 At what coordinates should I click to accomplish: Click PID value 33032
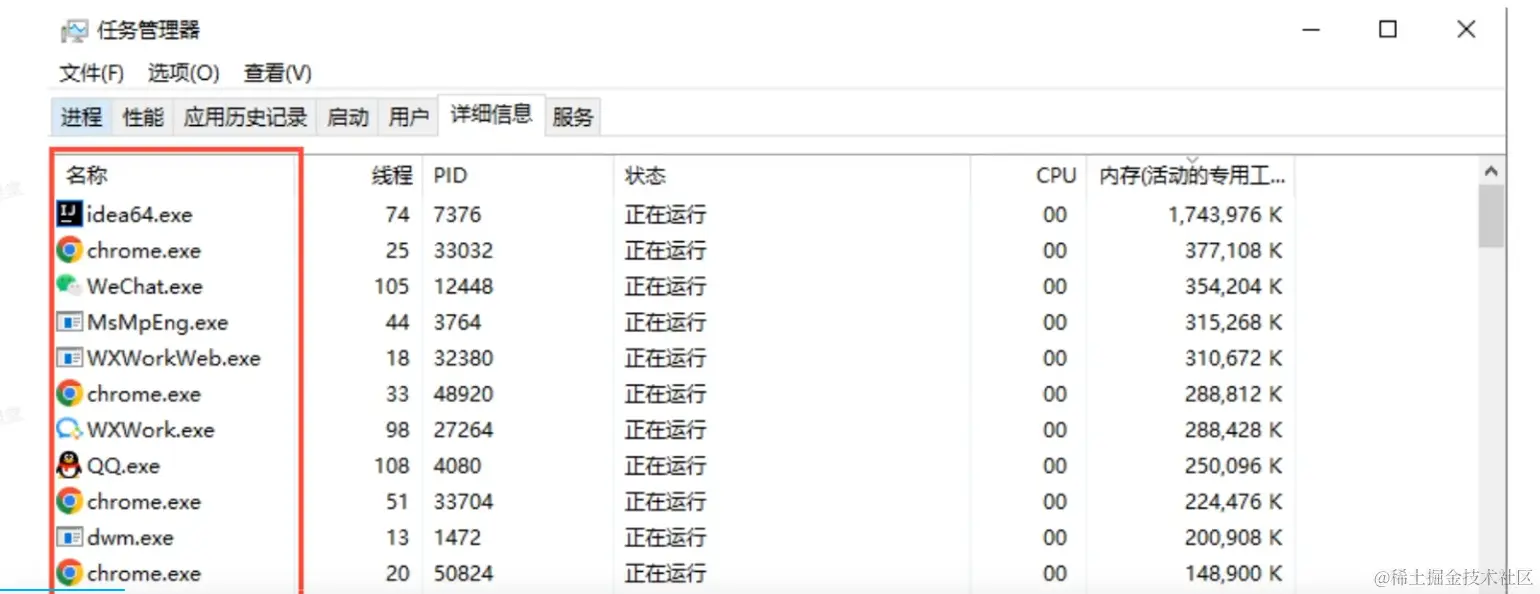coord(463,250)
